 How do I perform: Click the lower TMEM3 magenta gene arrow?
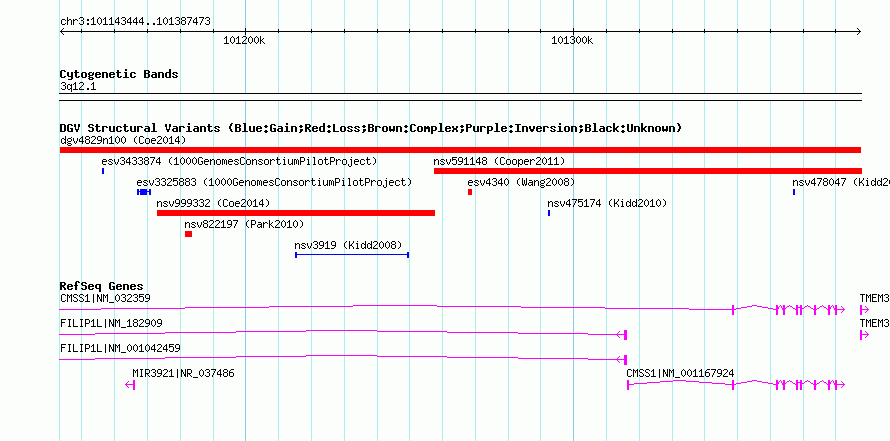[x=864, y=335]
